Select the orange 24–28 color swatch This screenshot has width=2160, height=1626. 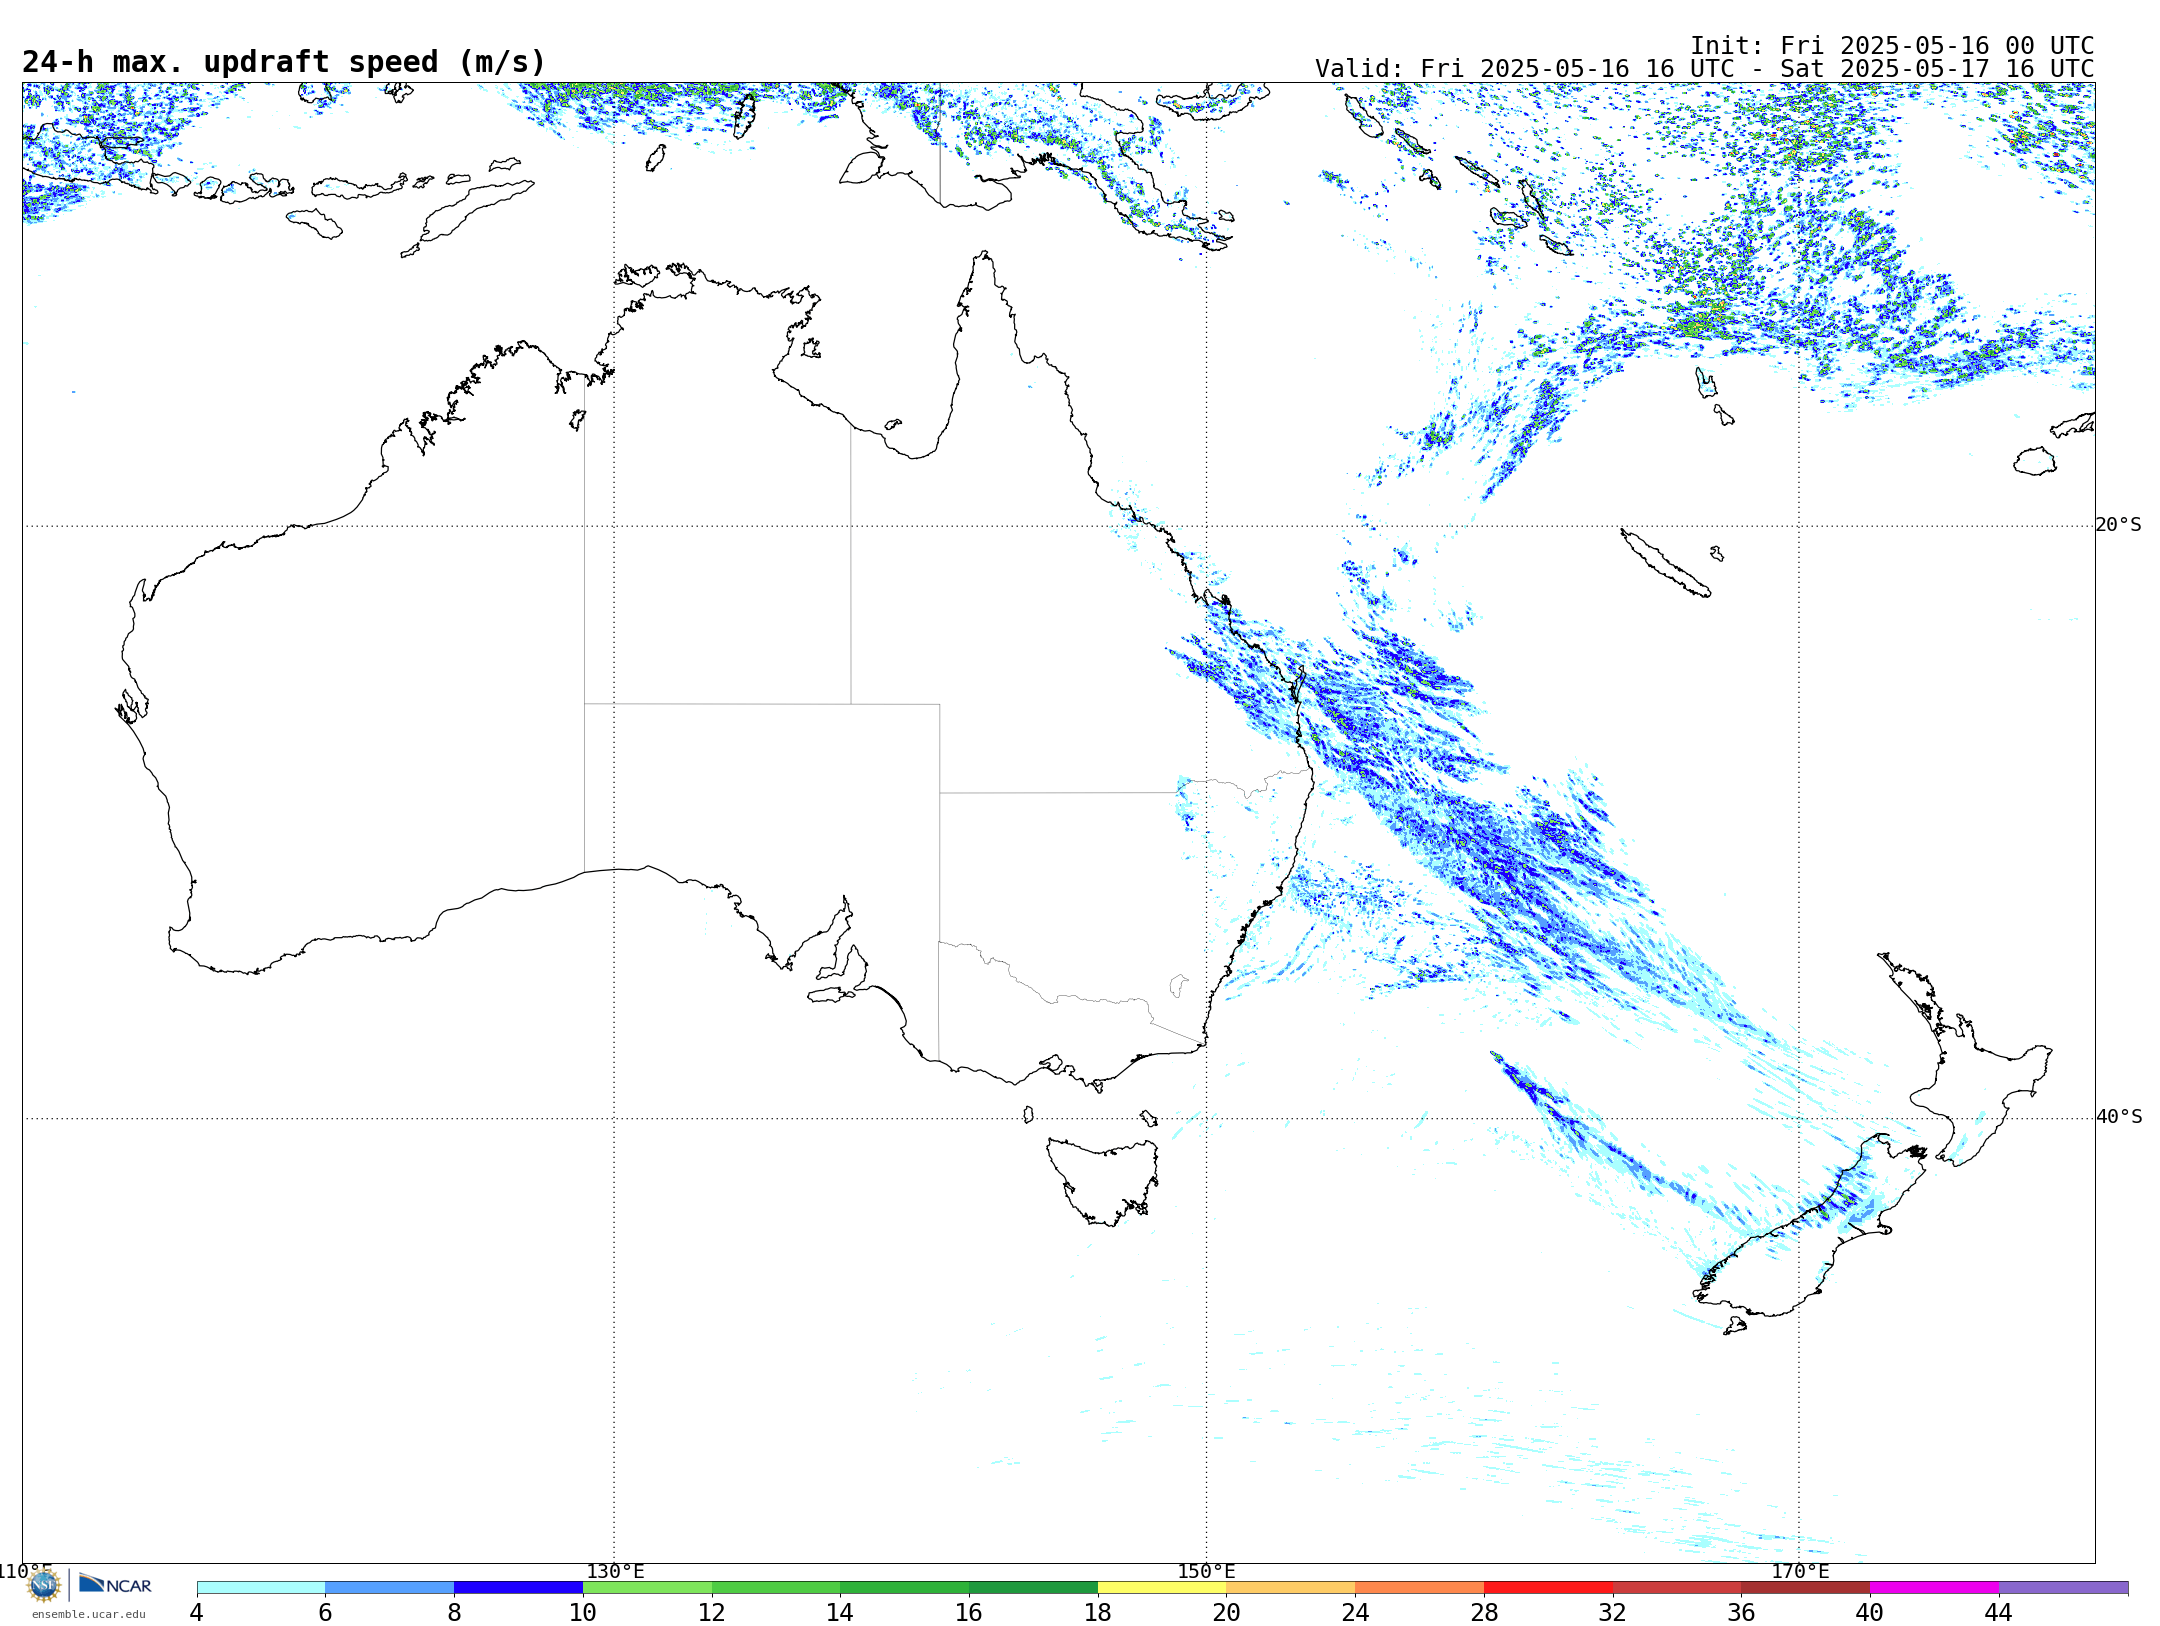click(1420, 1587)
